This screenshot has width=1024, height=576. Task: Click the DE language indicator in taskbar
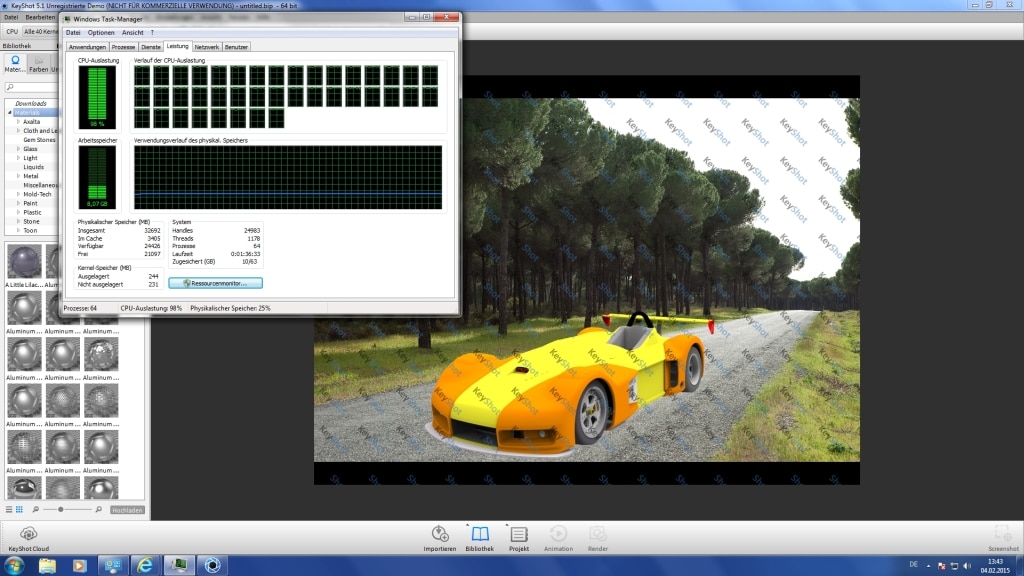pyautogui.click(x=914, y=565)
